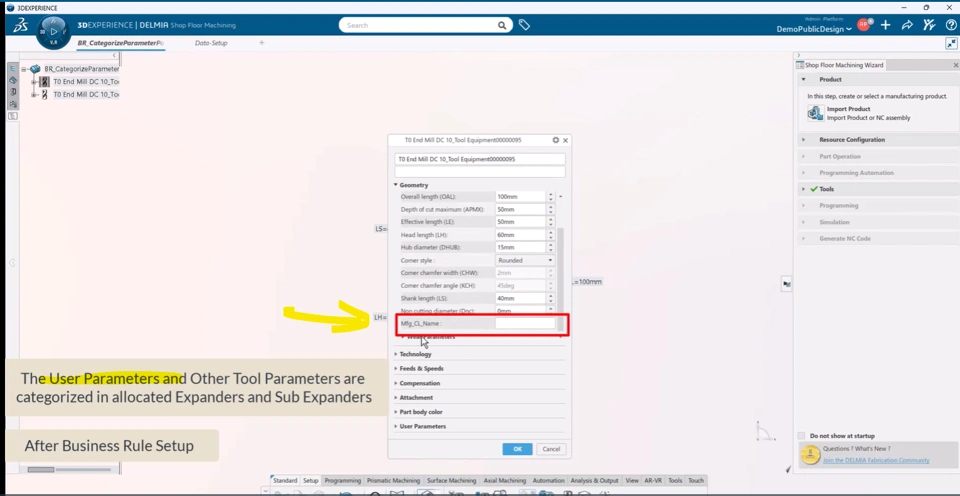The width and height of the screenshot is (960, 496).
Task: Switch to the Data-Setup tab
Action: 211,43
